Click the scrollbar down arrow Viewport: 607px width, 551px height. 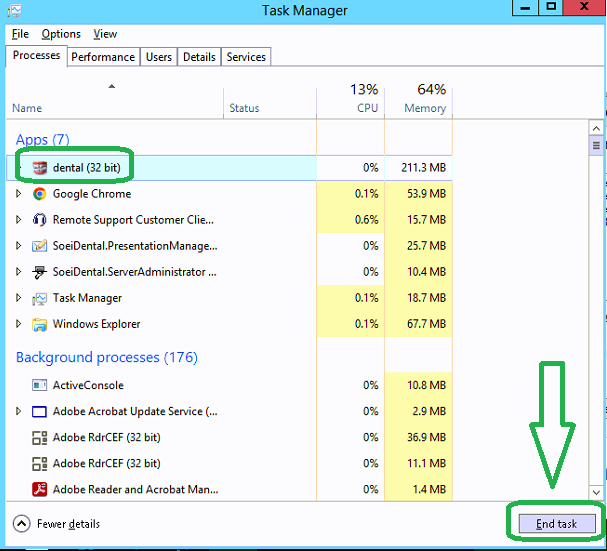[x=596, y=493]
